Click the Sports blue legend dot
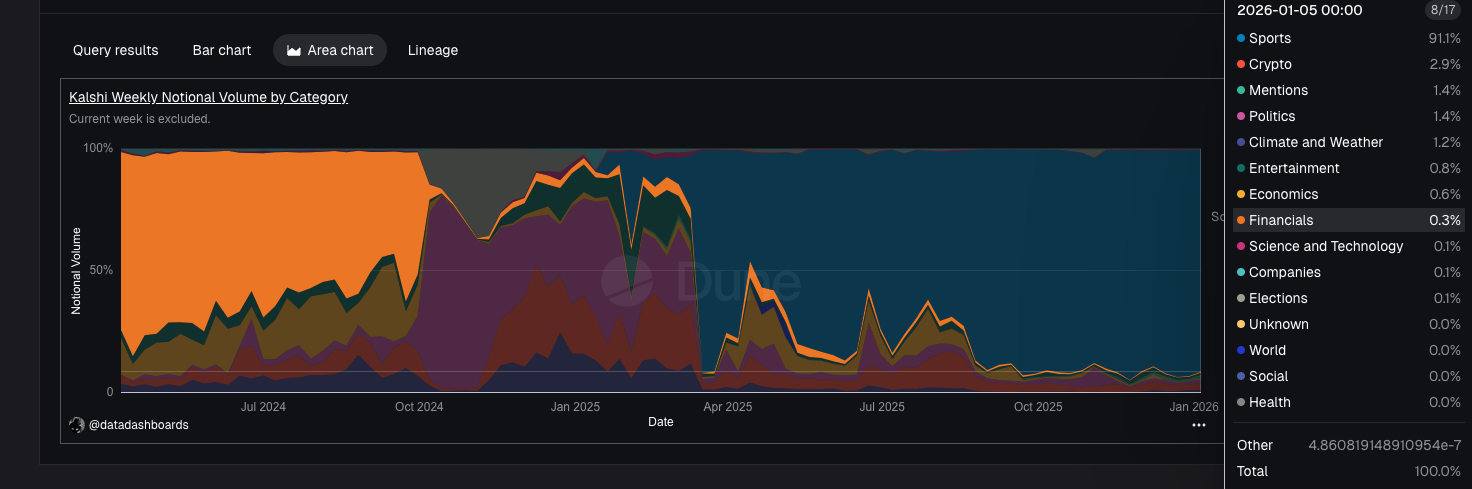 tap(1241, 38)
